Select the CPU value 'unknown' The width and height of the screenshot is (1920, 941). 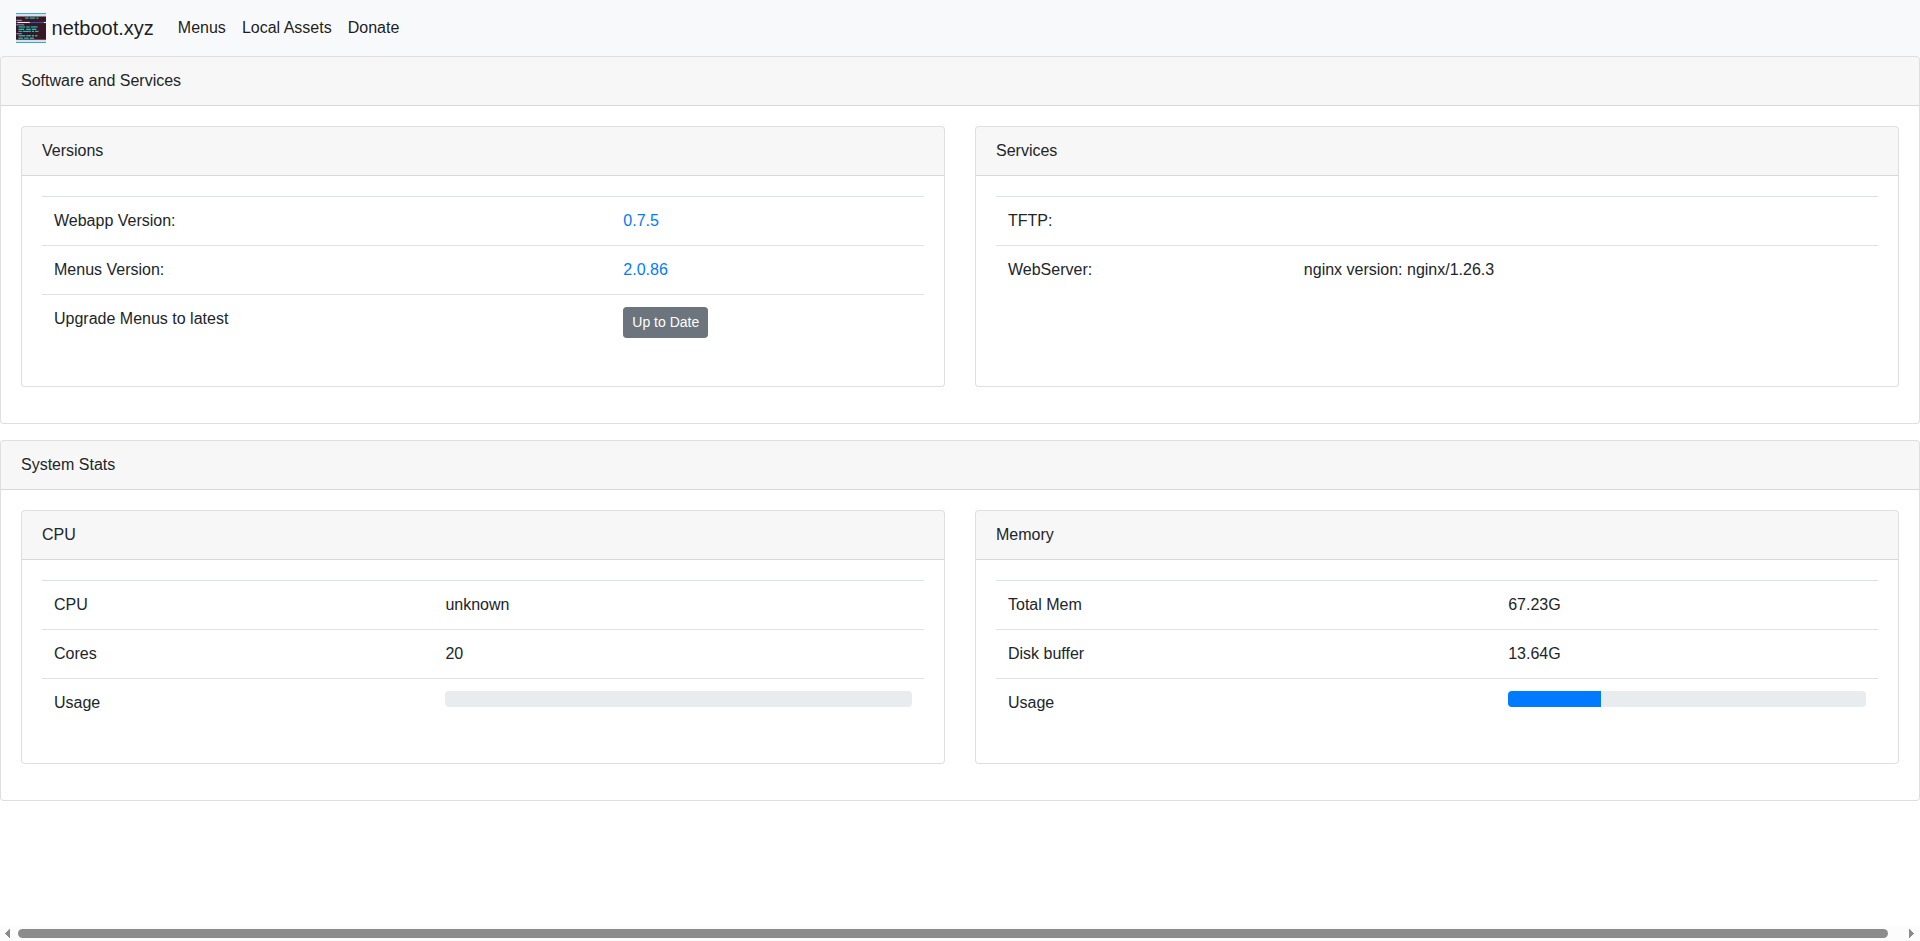(x=477, y=605)
